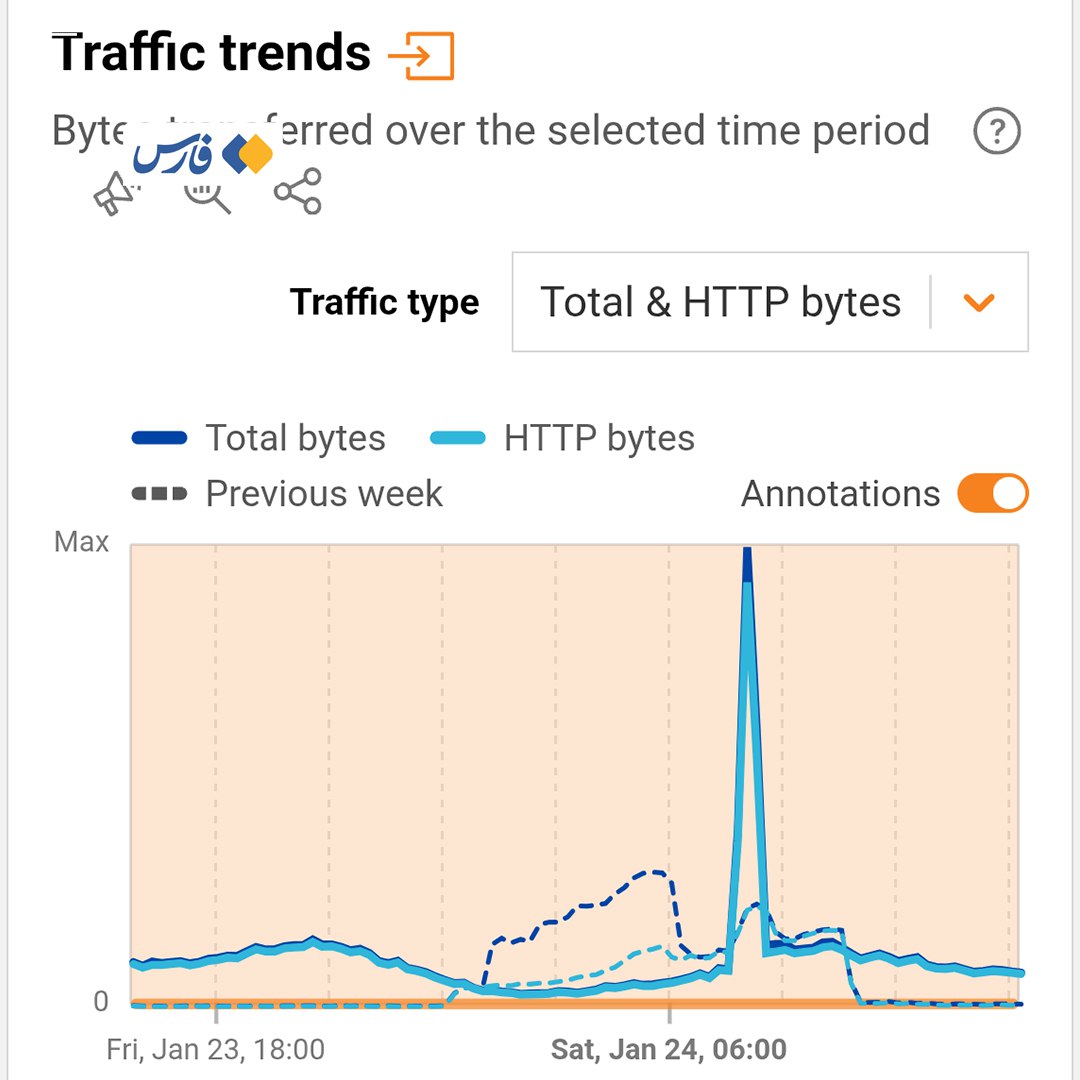This screenshot has height=1080, width=1080.
Task: Open the Total & HTTP bytes dropdown
Action: coord(720,302)
